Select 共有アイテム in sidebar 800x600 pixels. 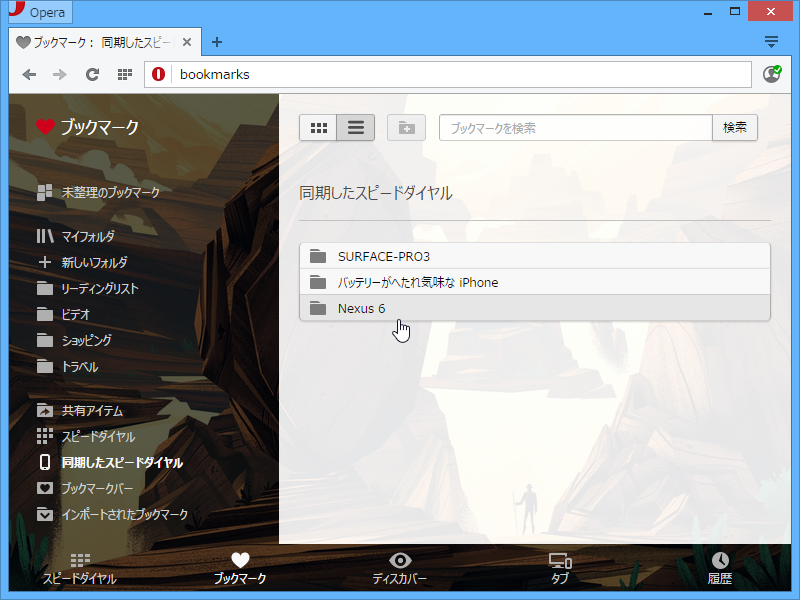click(80, 410)
